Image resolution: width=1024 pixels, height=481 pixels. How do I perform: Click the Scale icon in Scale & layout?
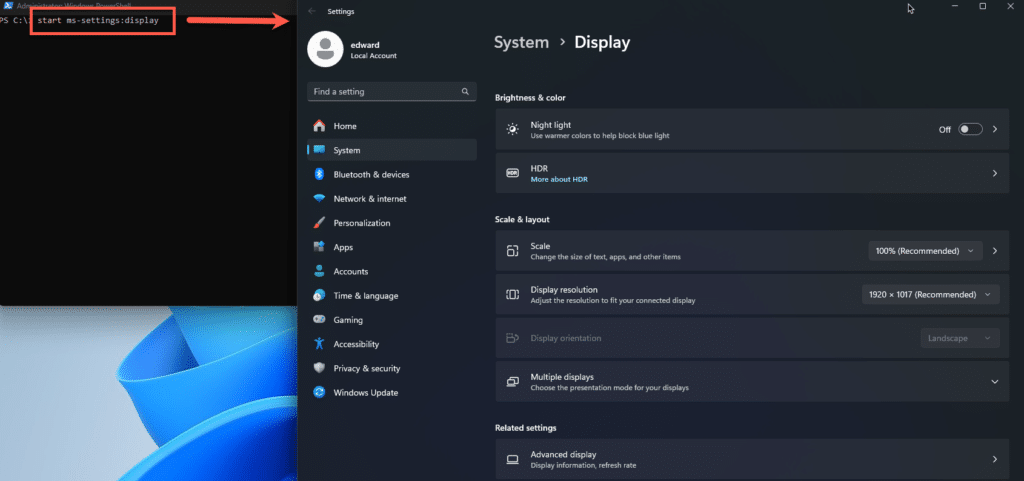513,251
